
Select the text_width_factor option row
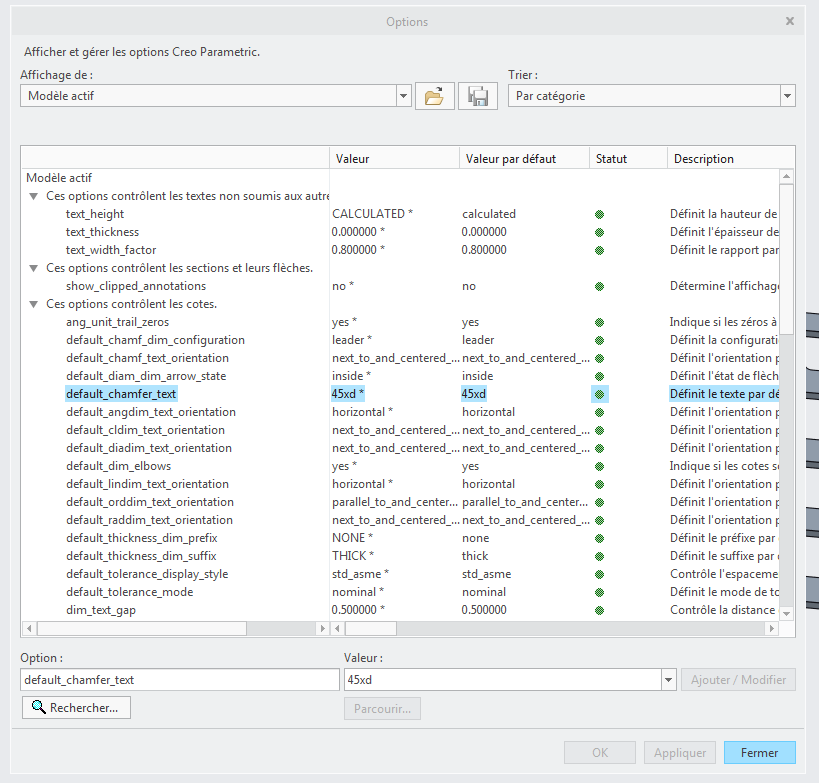tap(111, 250)
